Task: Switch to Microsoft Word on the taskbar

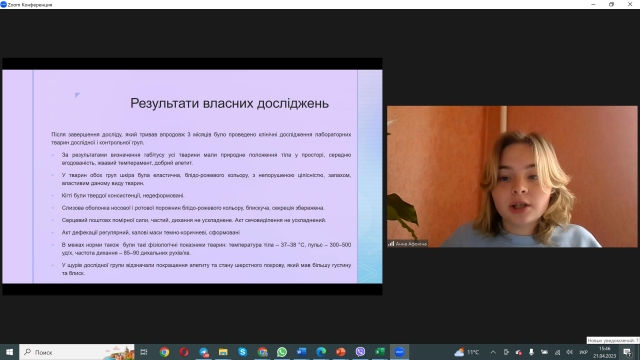Action: pyautogui.click(x=302, y=352)
